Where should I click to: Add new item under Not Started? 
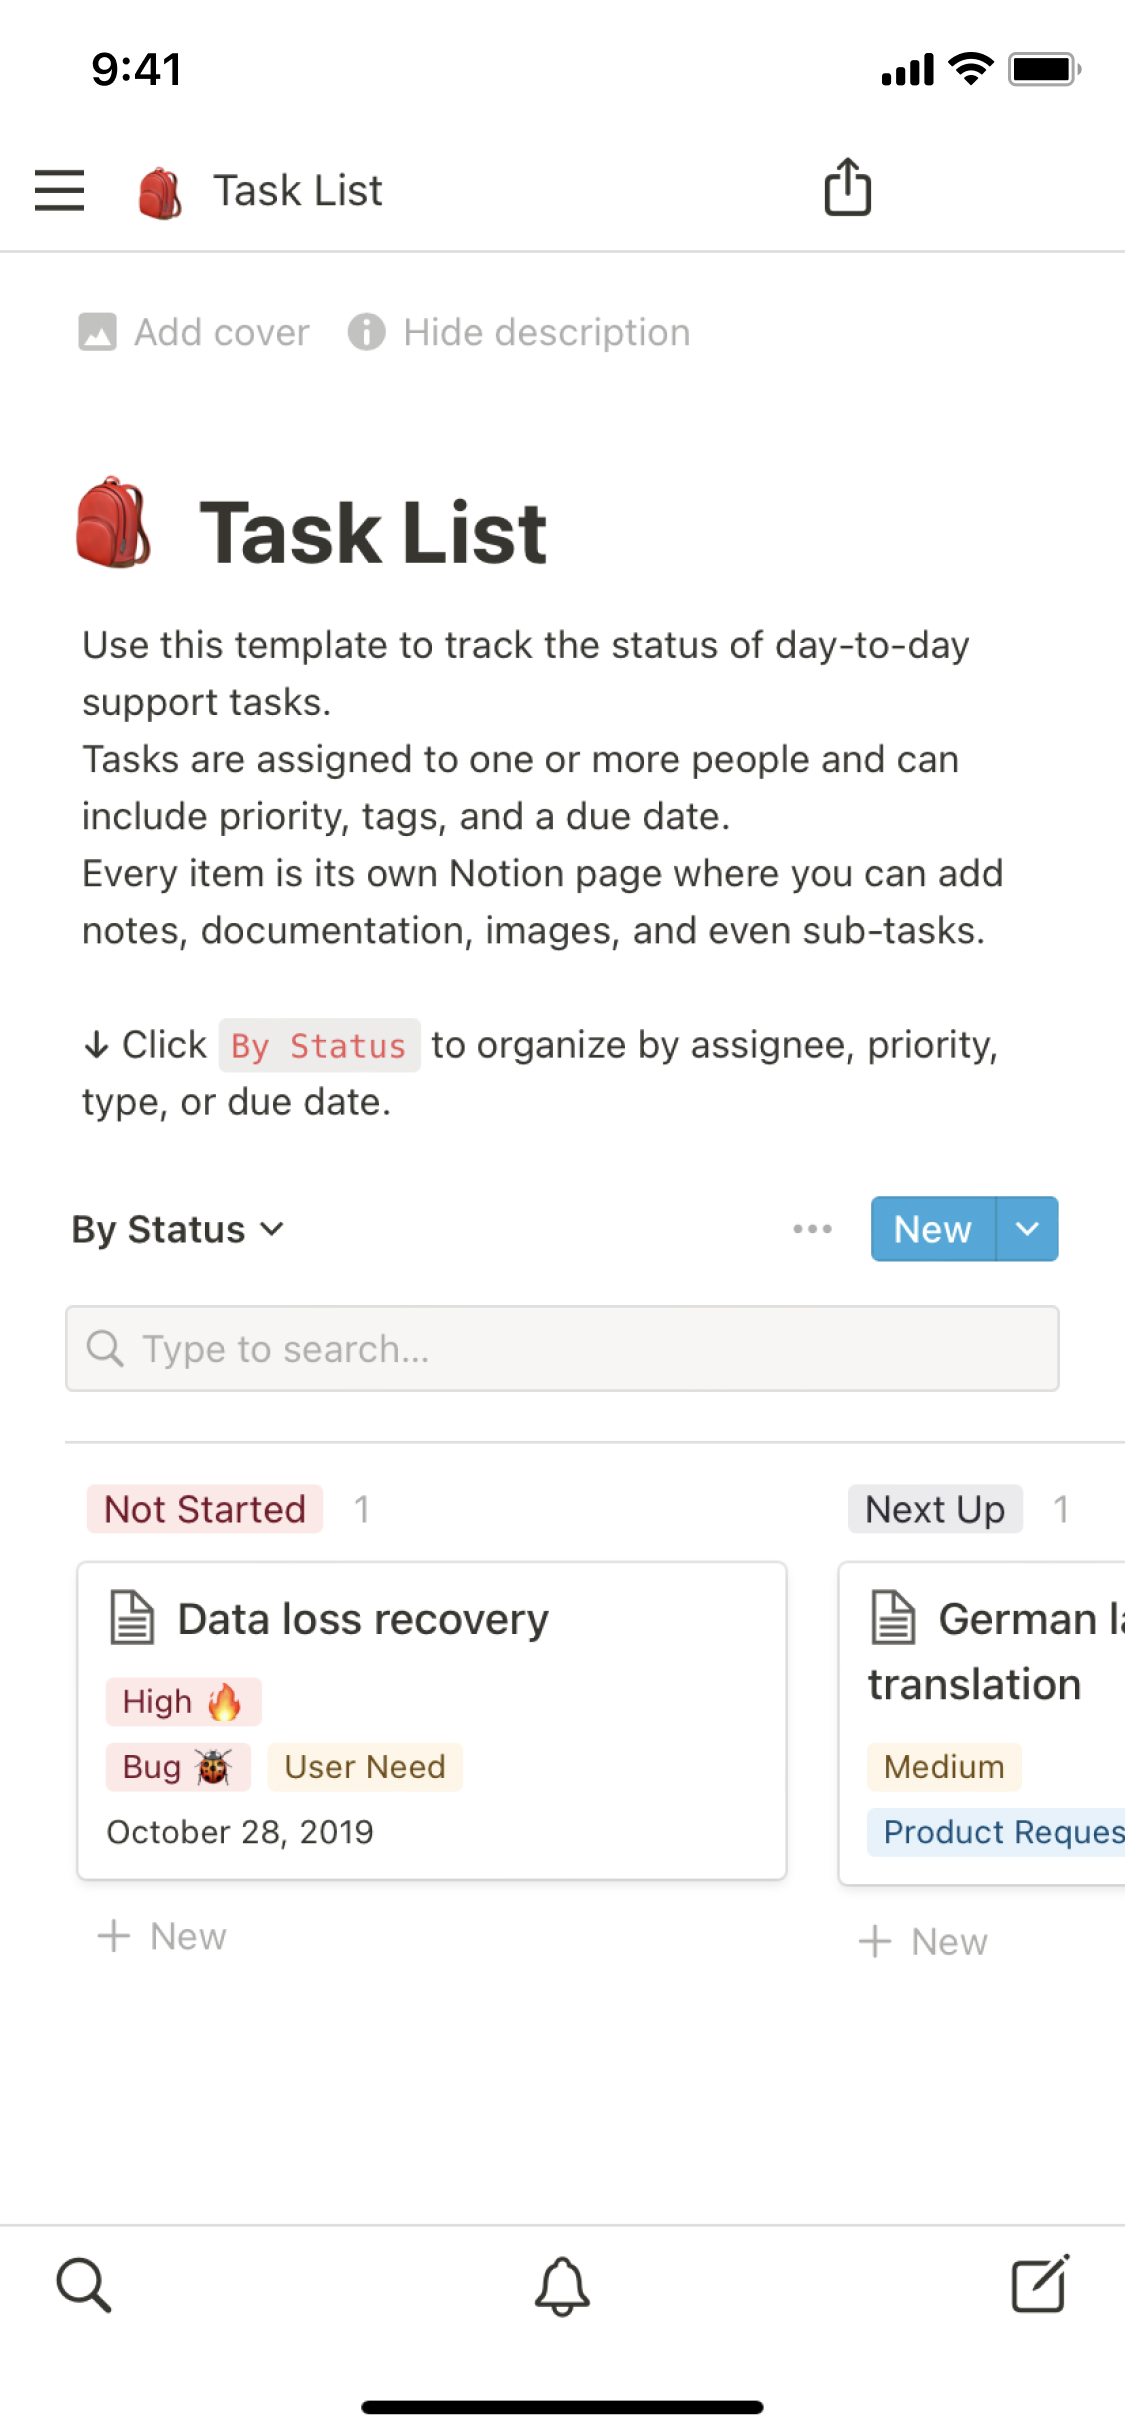pos(163,1936)
